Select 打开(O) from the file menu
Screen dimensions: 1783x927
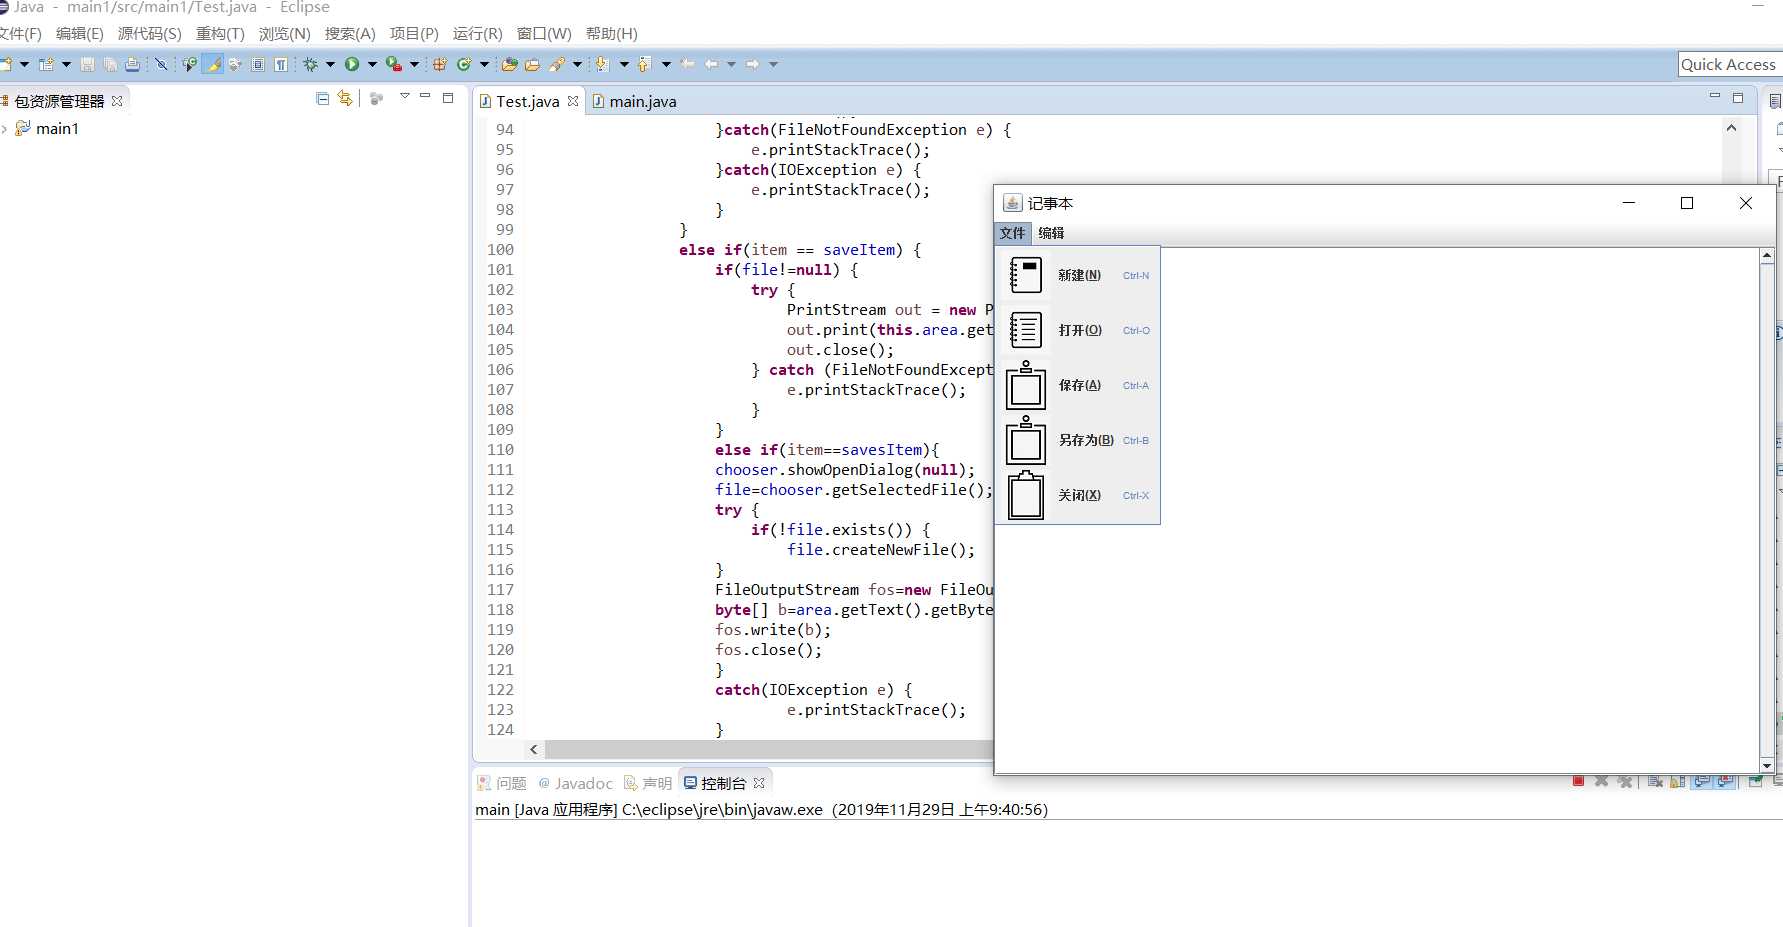coord(1080,330)
